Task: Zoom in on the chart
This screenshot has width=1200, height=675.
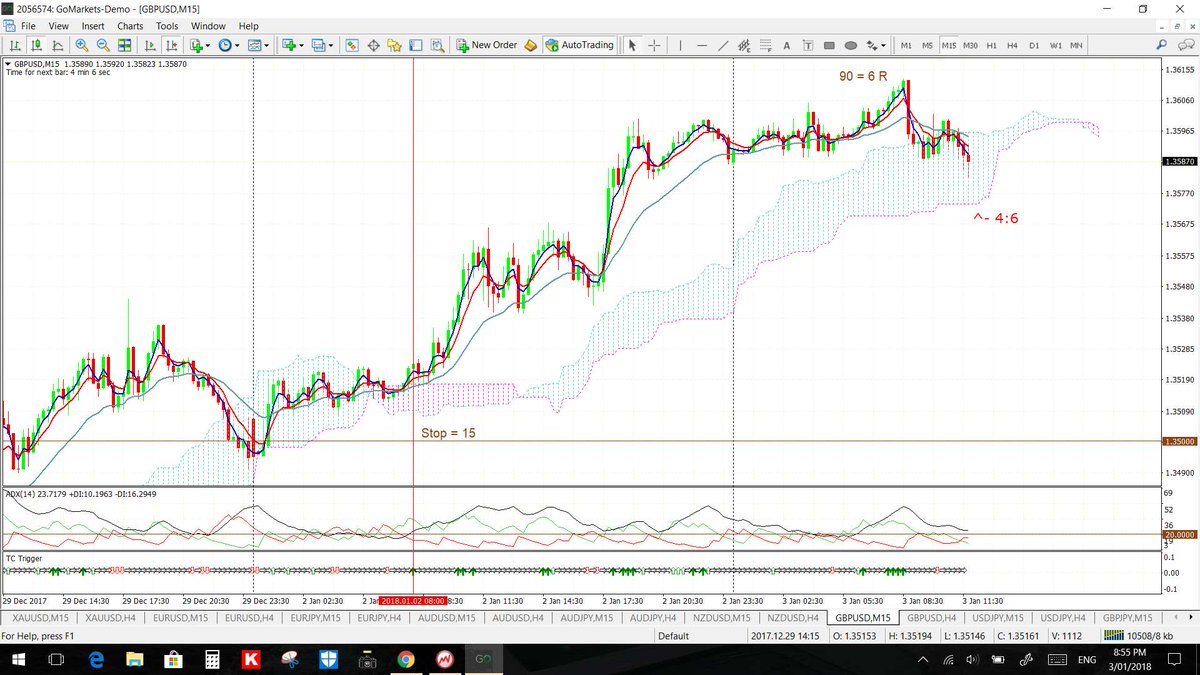Action: coord(81,45)
